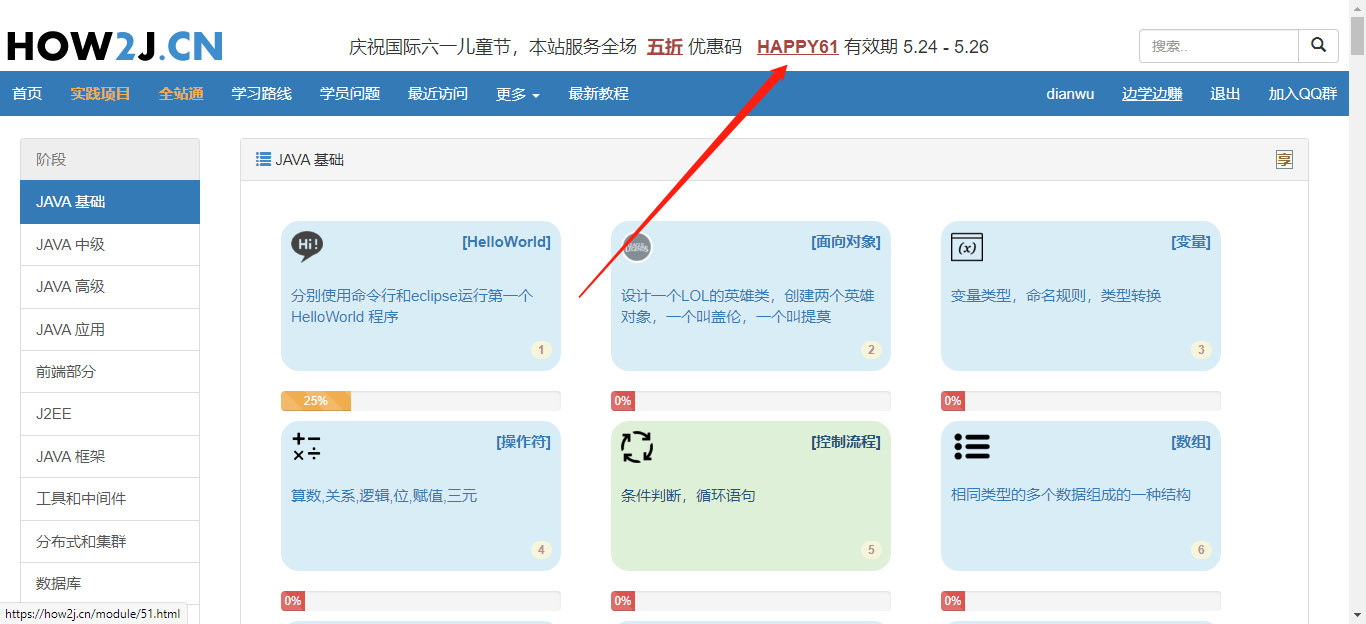Select 前端部分 in the stage sidebar
This screenshot has width=1366, height=624.
click(110, 372)
